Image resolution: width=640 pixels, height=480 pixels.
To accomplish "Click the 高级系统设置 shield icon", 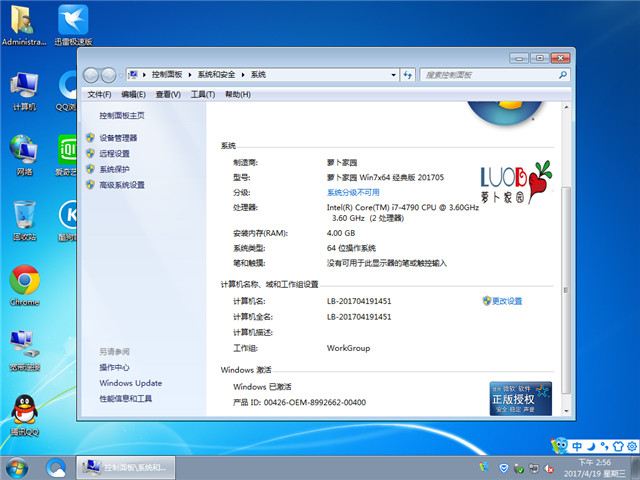I will click(90, 184).
